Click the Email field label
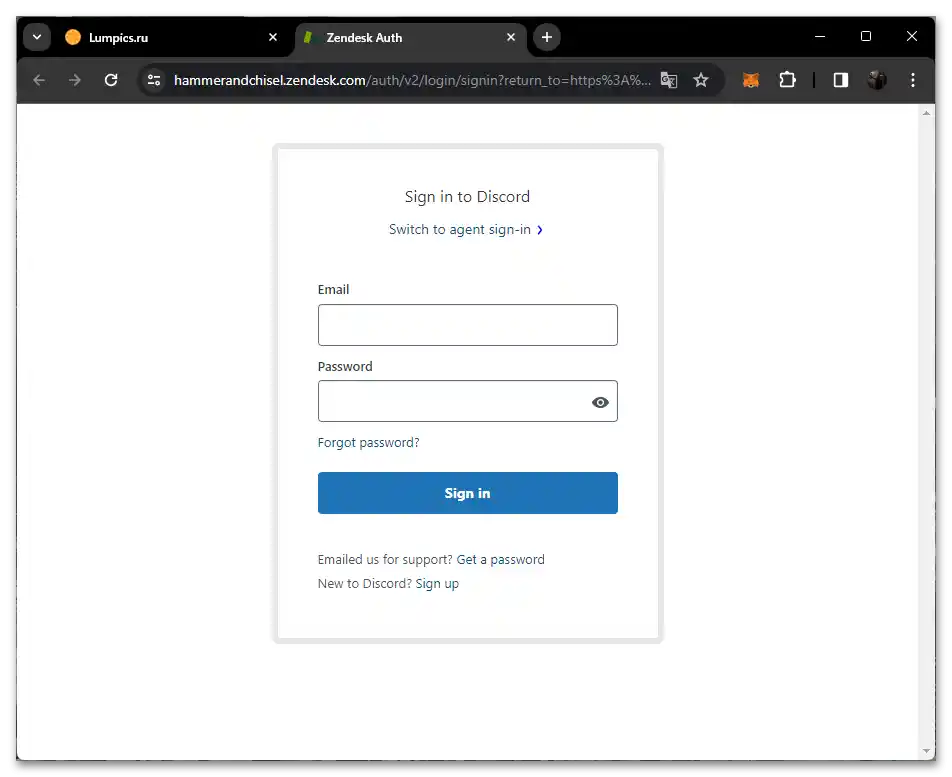The height and width of the screenshot is (777, 952). coord(333,290)
